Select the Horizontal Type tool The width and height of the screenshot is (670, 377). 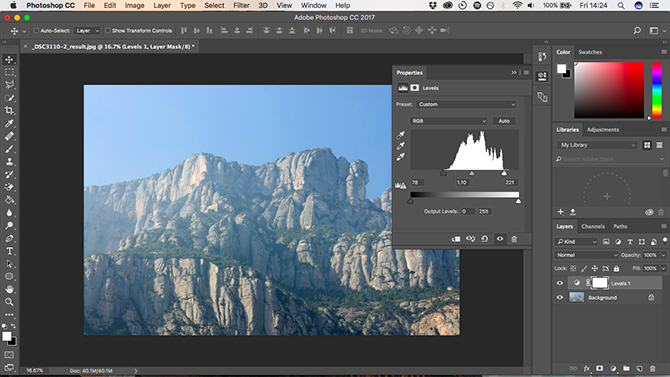tap(9, 251)
